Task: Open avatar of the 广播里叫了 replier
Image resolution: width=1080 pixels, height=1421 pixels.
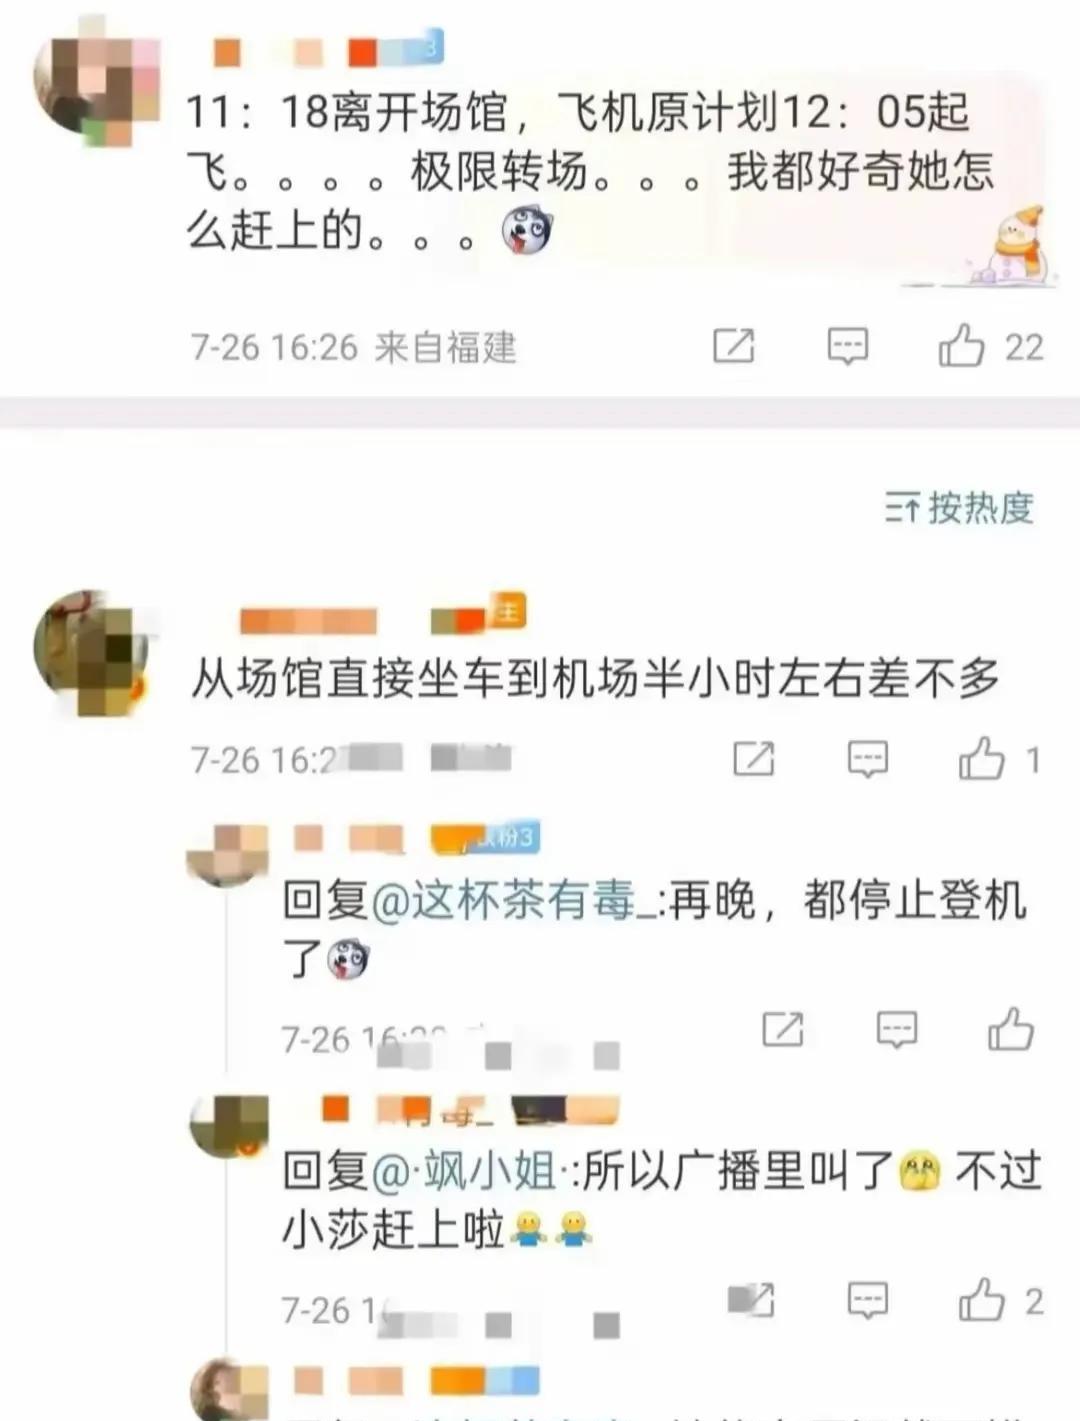Action: [229, 1126]
